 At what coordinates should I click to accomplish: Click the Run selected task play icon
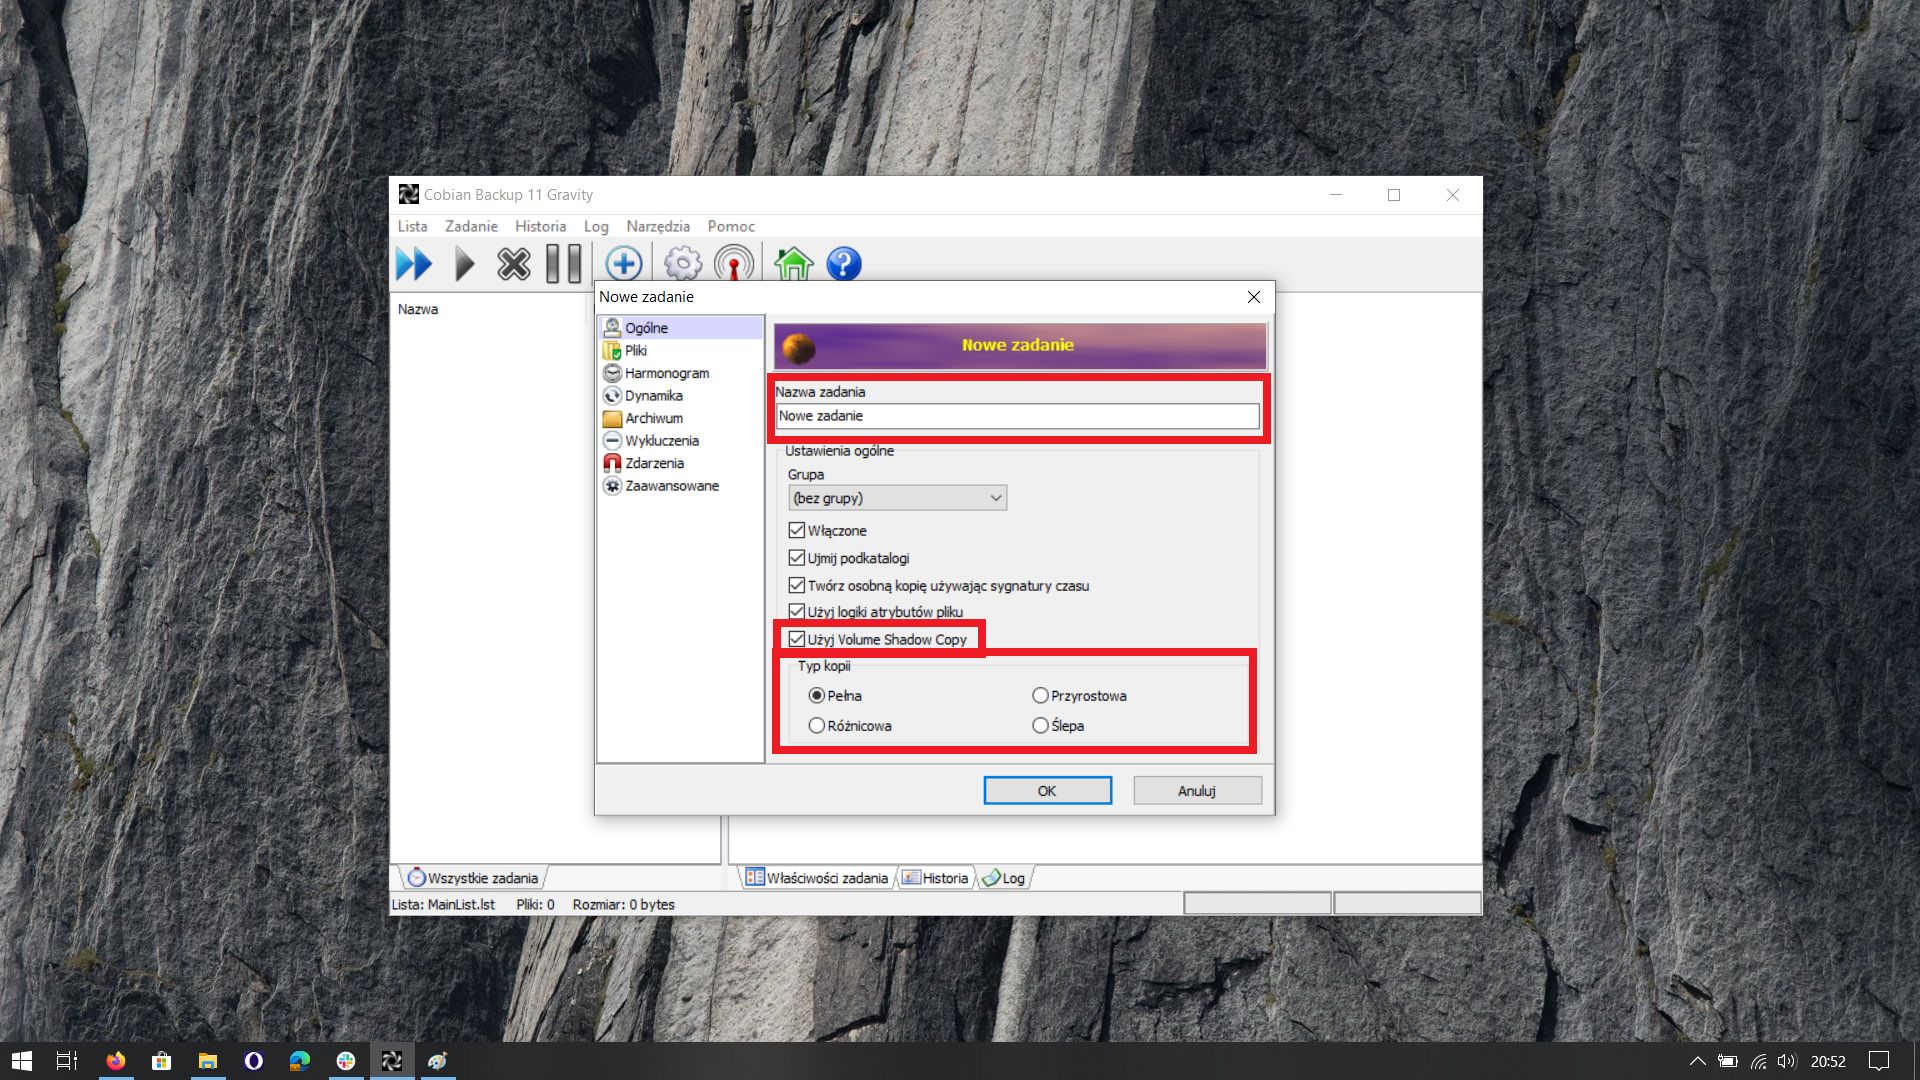464,265
